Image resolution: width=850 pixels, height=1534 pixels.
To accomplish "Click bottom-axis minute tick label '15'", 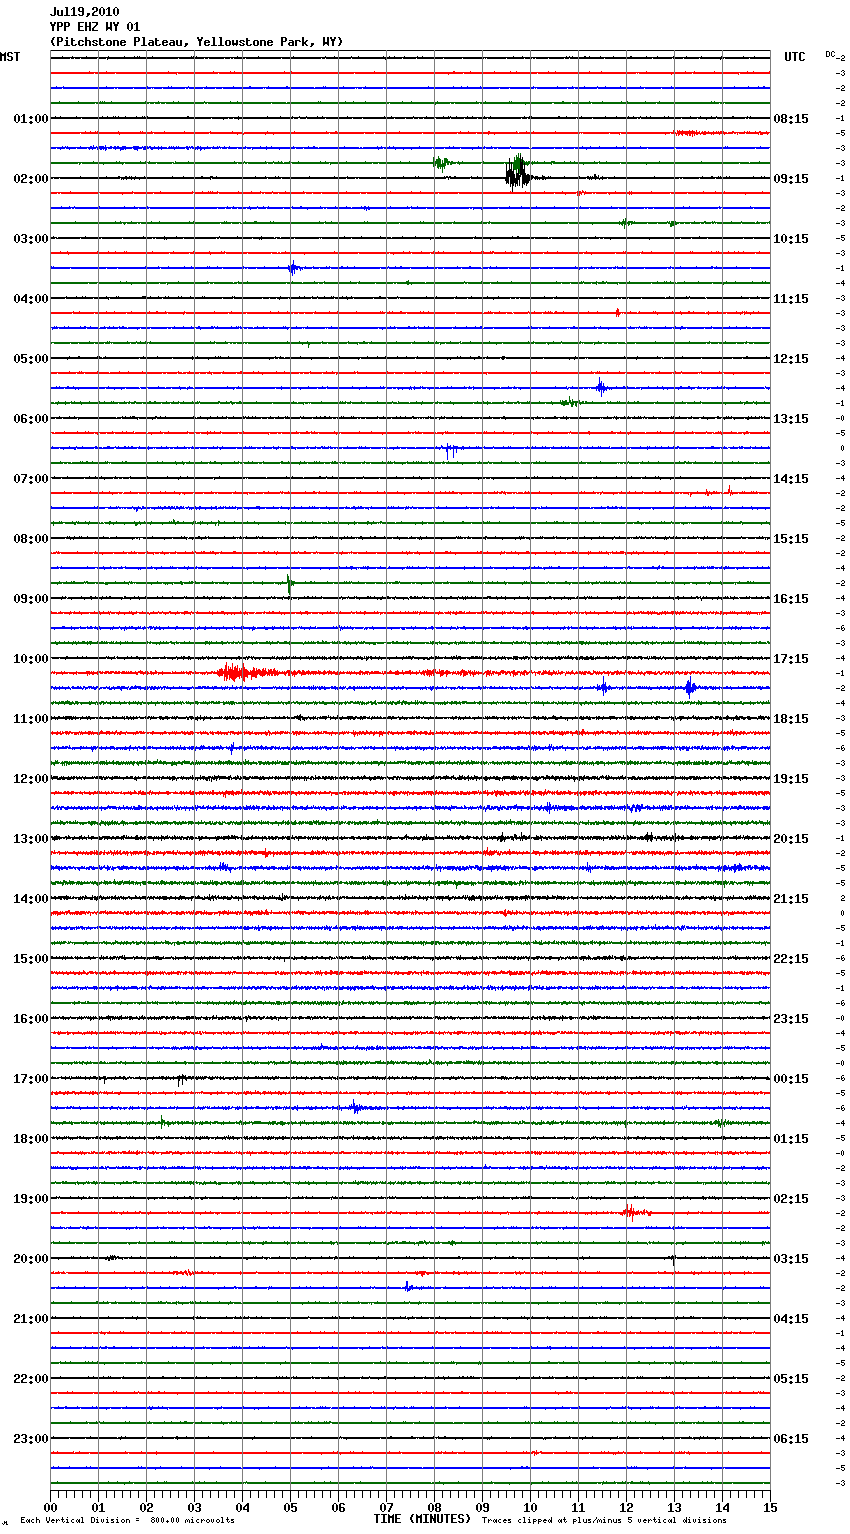I will click(770, 1507).
